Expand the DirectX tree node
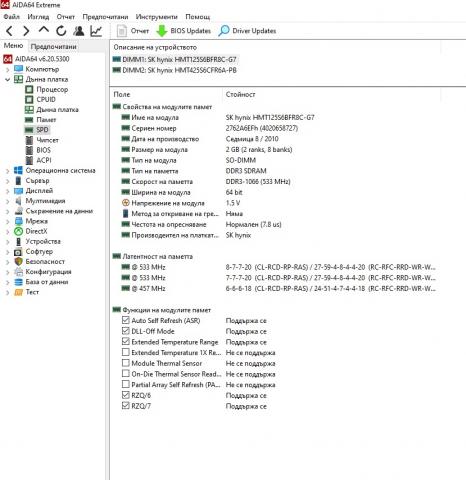466x480 pixels. 7,232
